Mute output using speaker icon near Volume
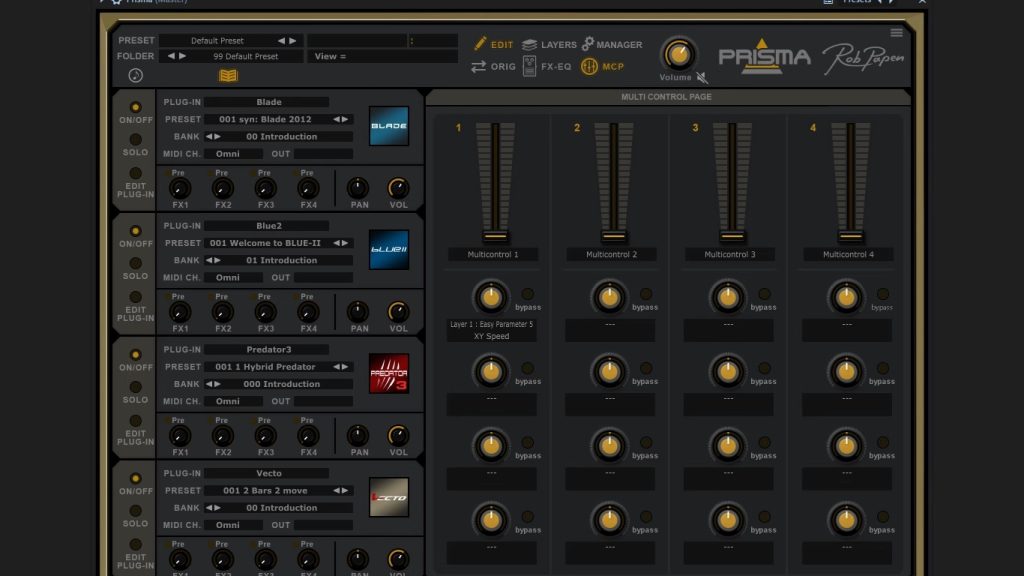Screen dimensions: 1024x576 (x=702, y=77)
